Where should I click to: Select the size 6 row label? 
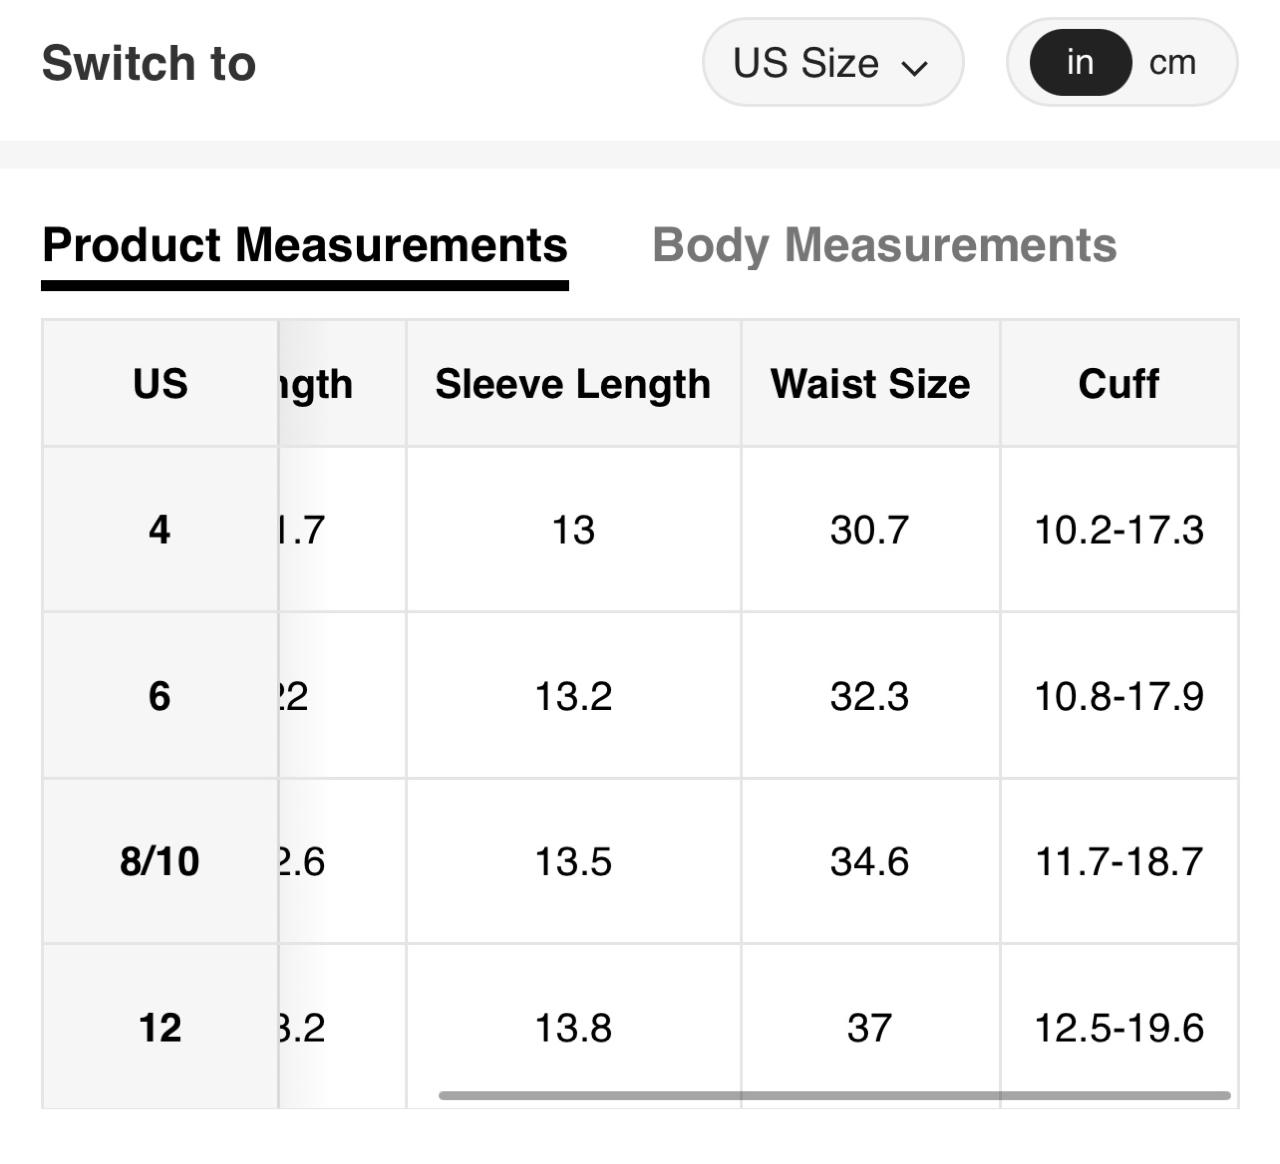click(160, 696)
